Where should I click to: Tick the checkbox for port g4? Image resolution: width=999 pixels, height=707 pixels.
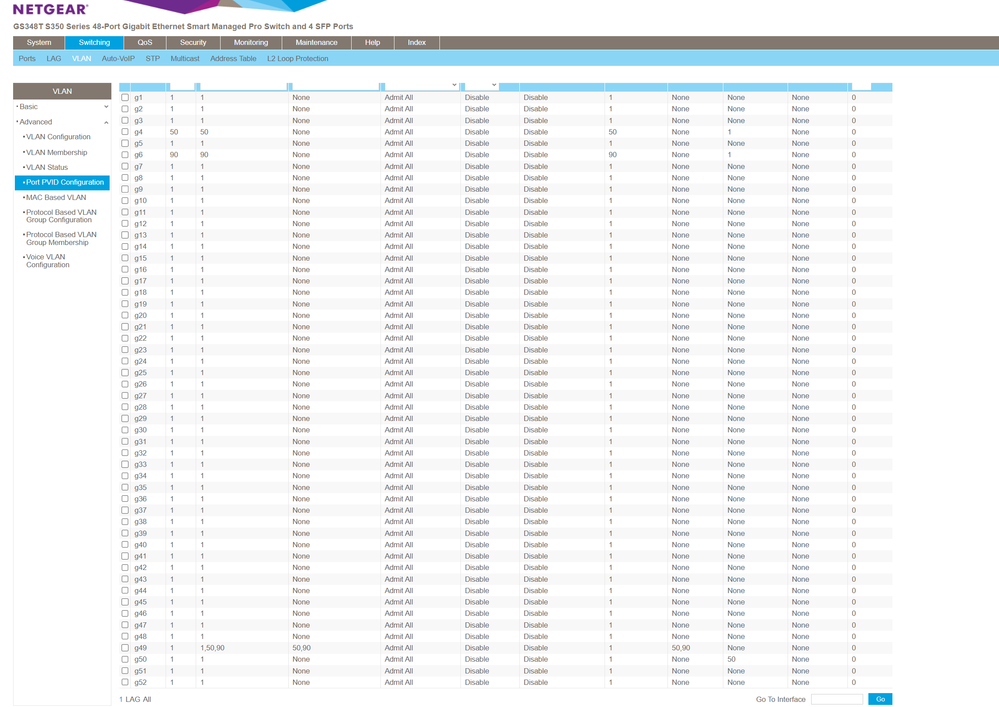(x=125, y=132)
